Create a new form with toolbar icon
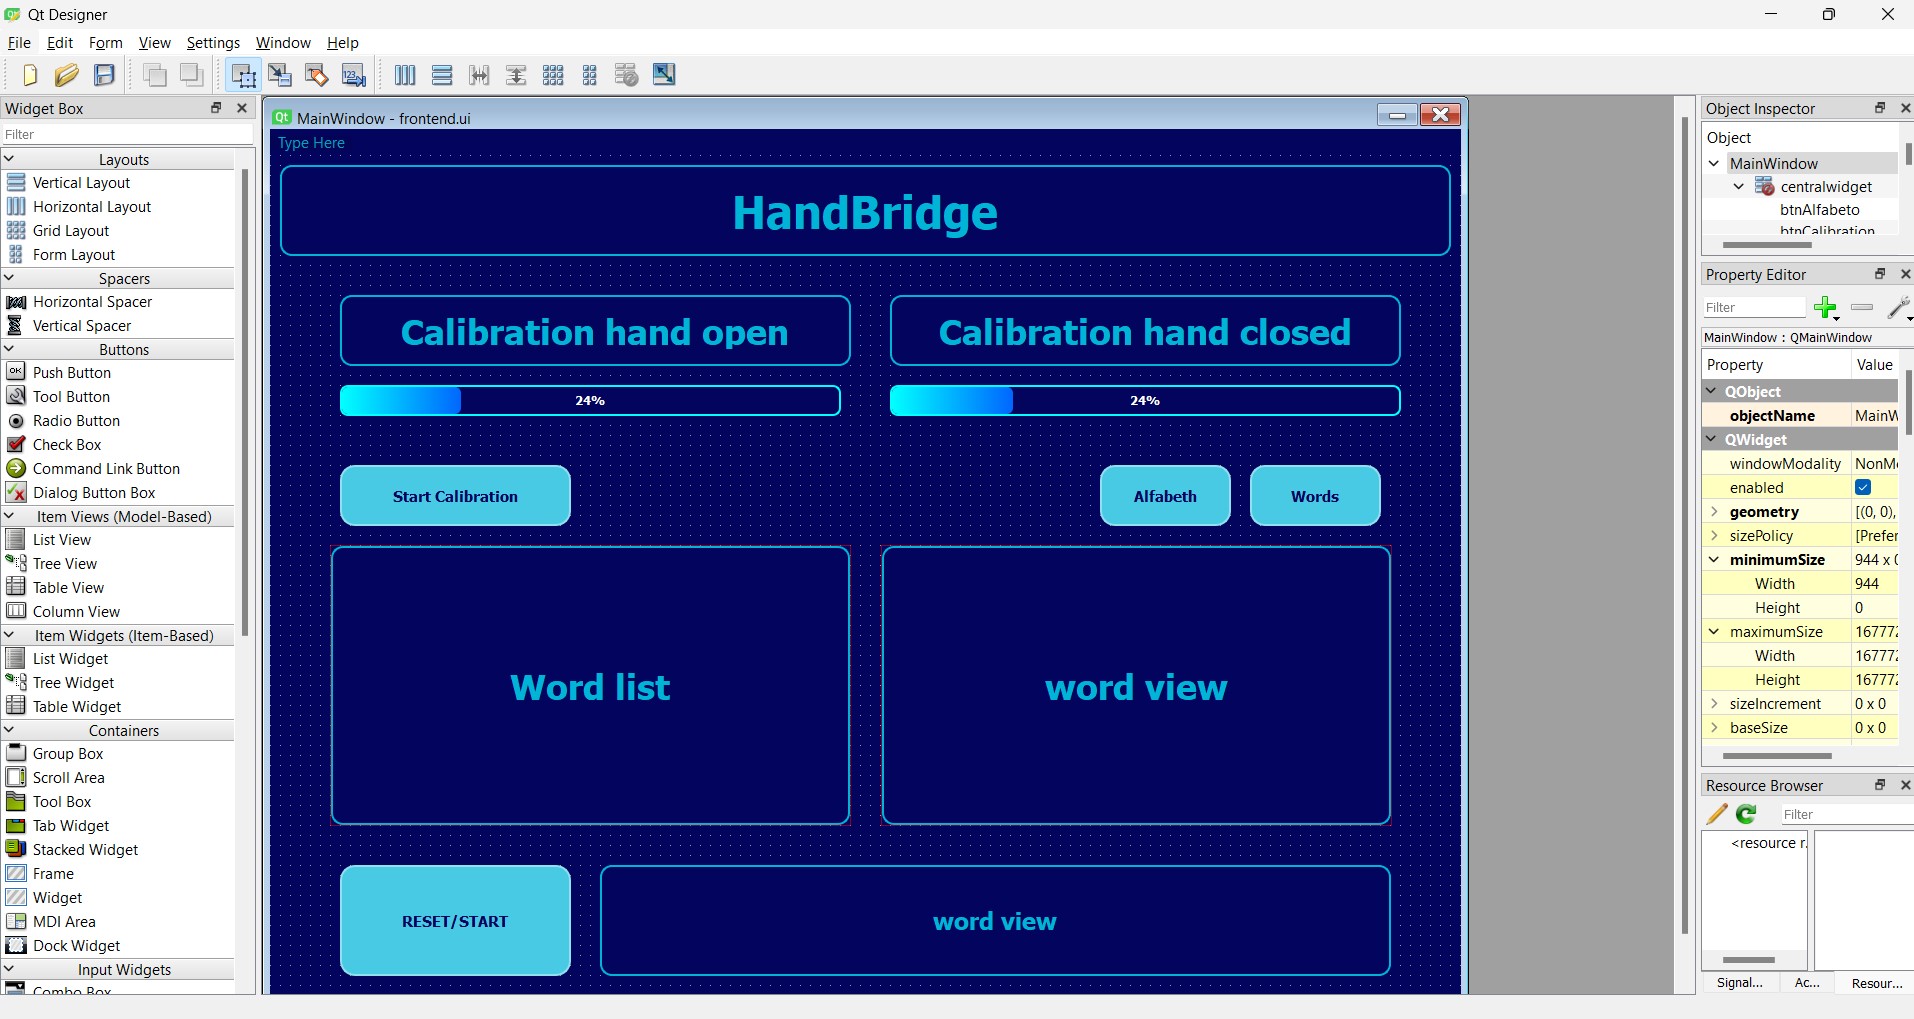The width and height of the screenshot is (1914, 1019). point(29,75)
